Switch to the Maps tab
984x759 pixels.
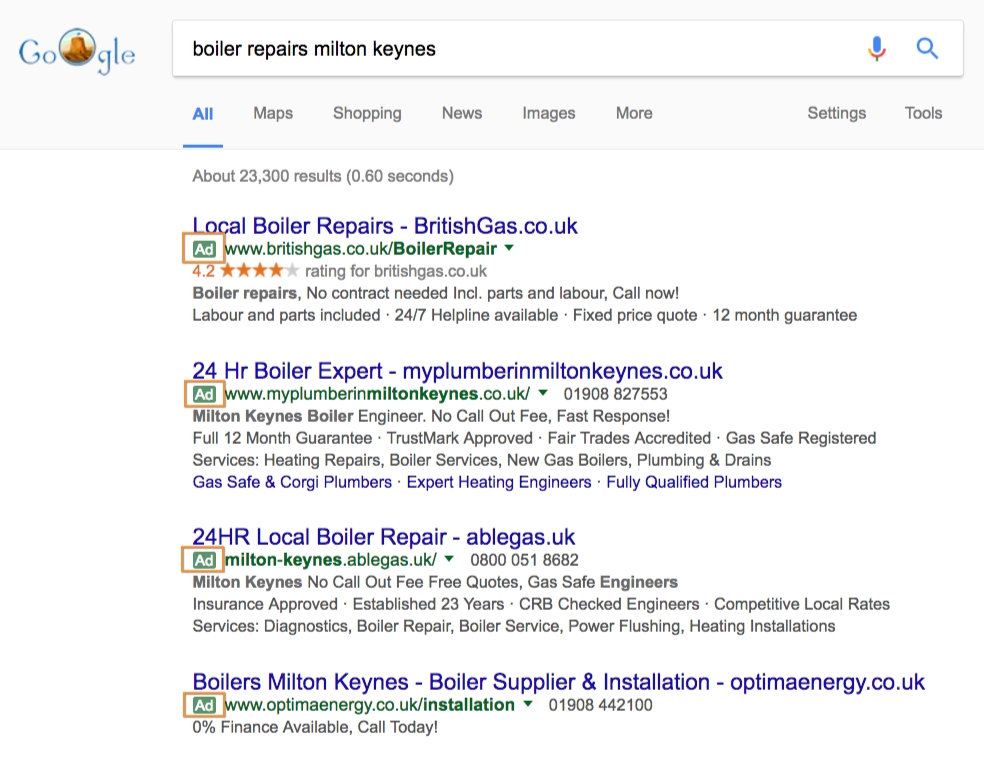click(273, 113)
